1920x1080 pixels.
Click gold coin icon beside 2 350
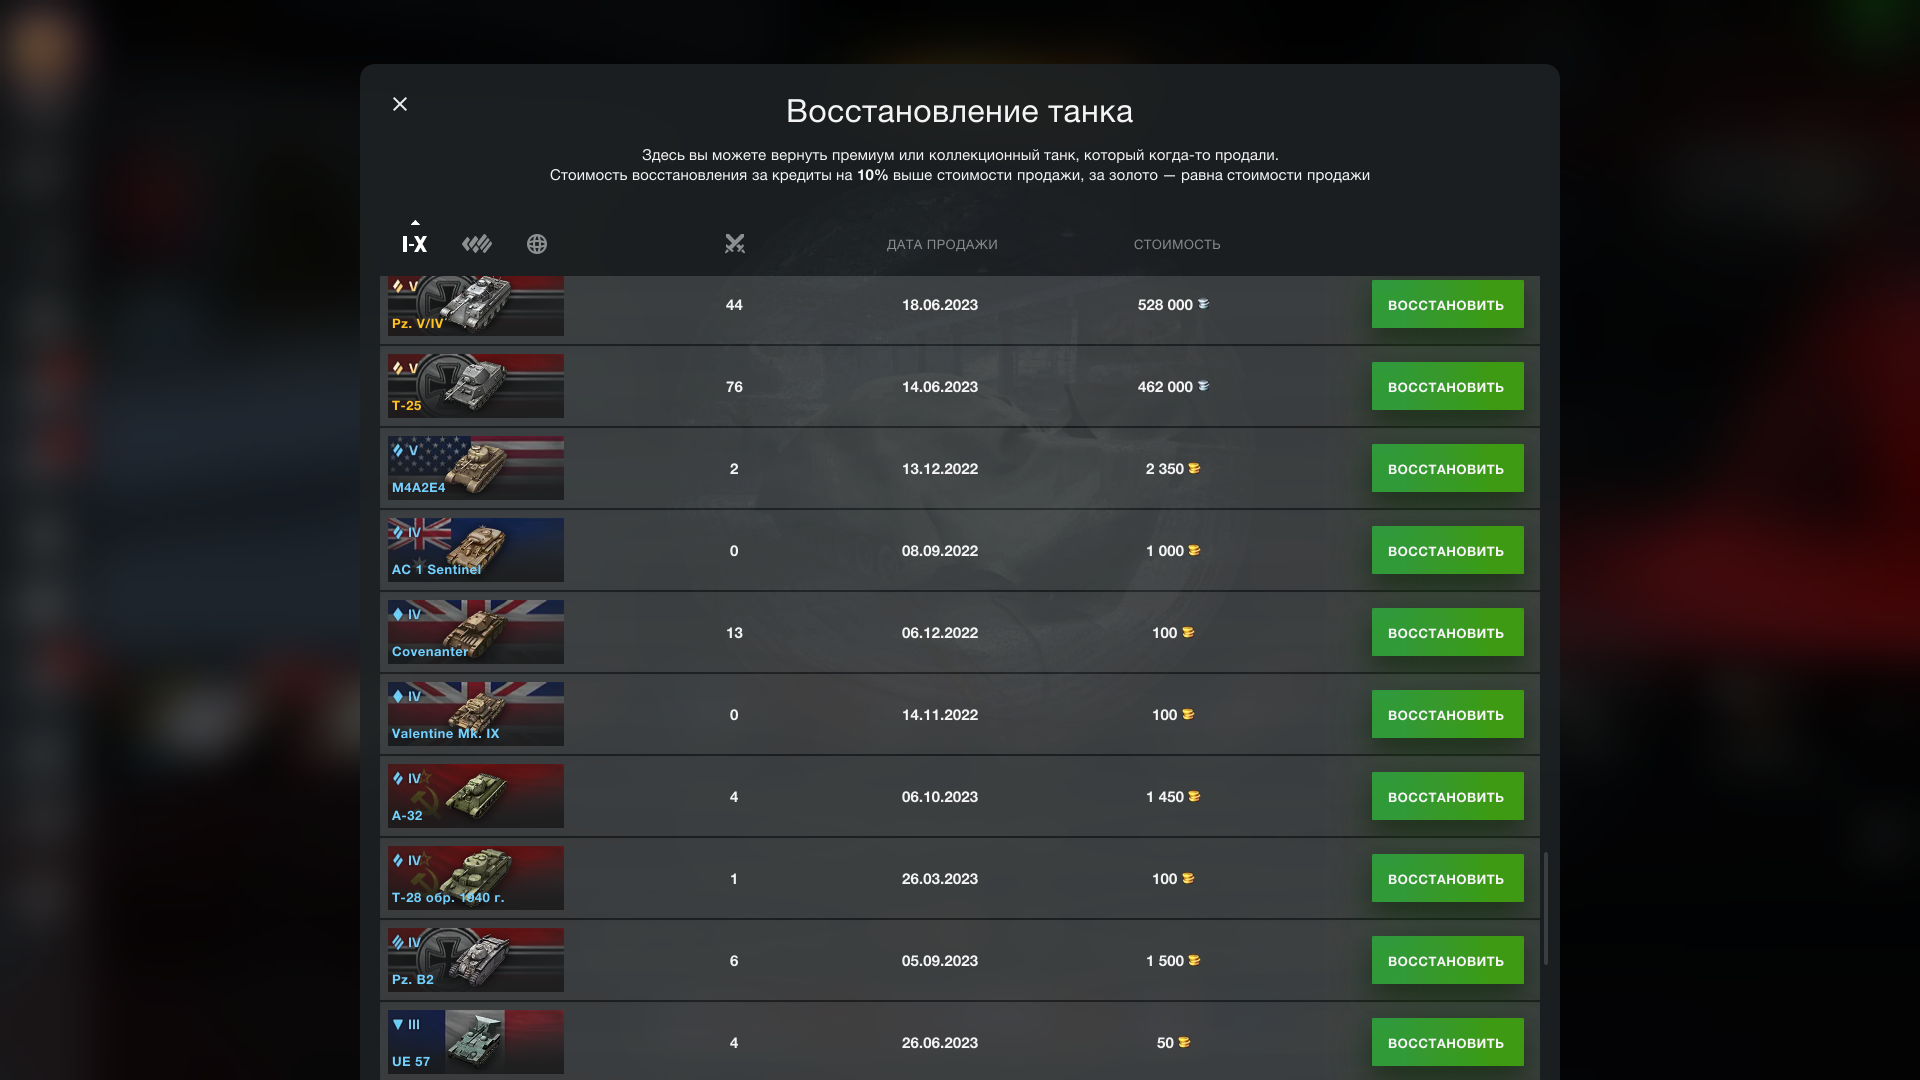(1194, 468)
